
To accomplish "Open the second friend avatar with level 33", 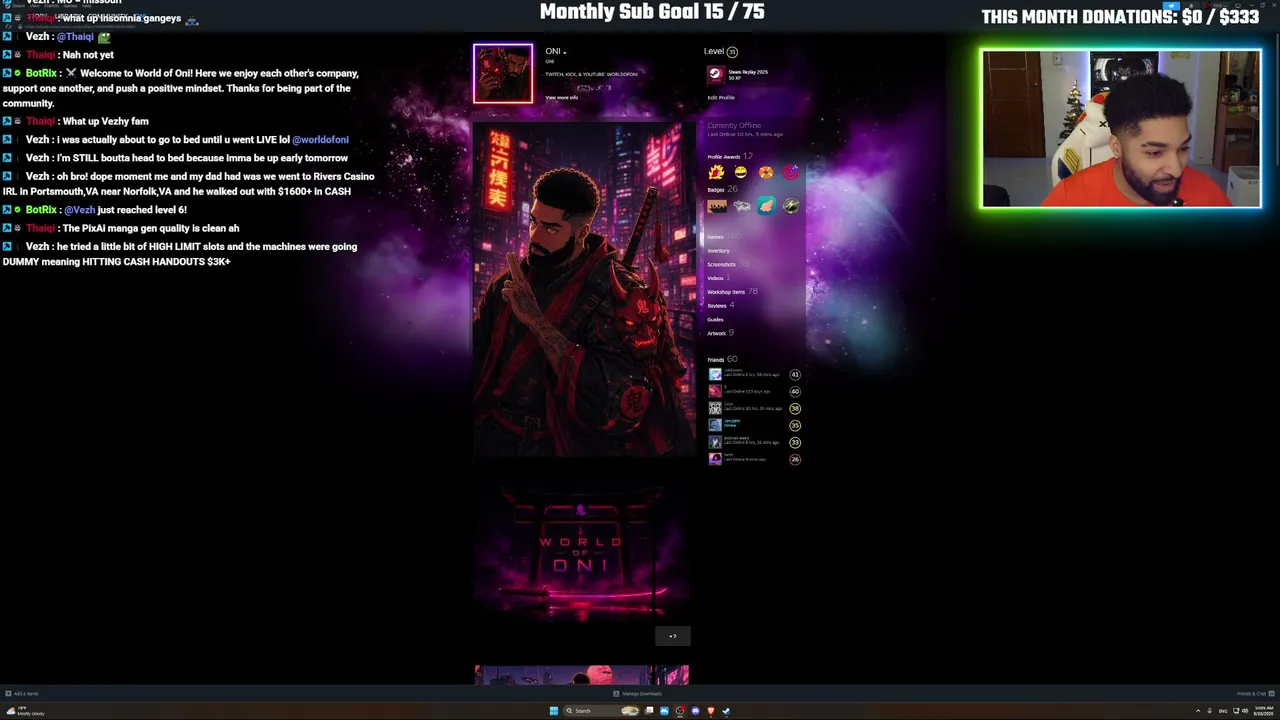I will 715,442.
